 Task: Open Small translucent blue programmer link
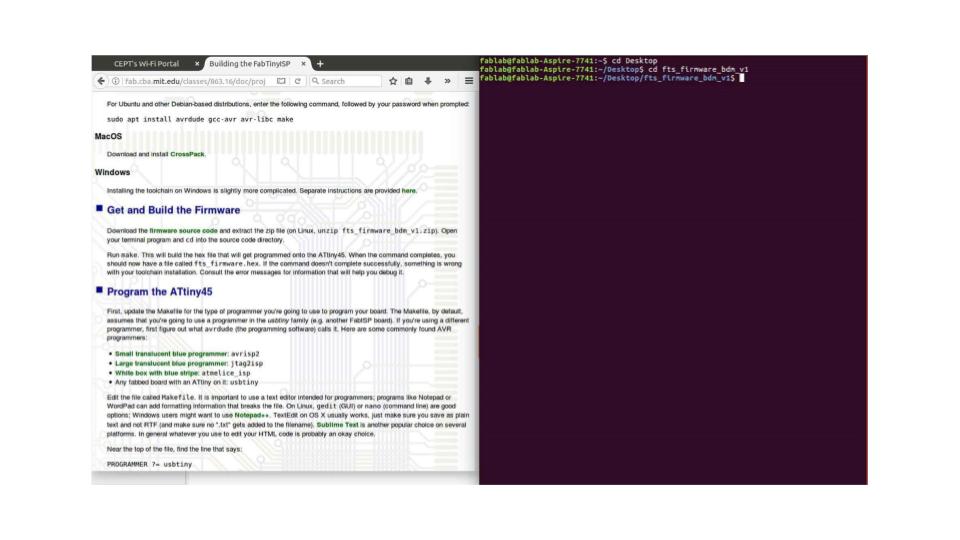point(171,354)
